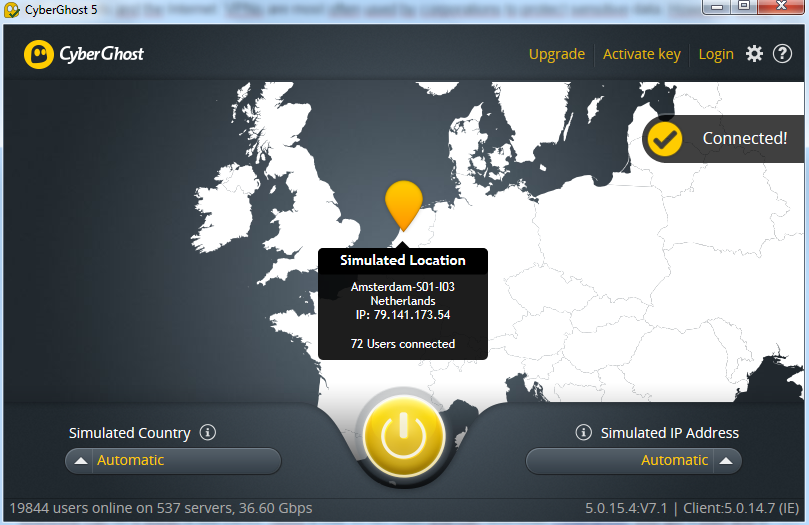Click the CyberGhost 5 title bar icon
Viewport: 809px width, 525px height.
(11, 10)
